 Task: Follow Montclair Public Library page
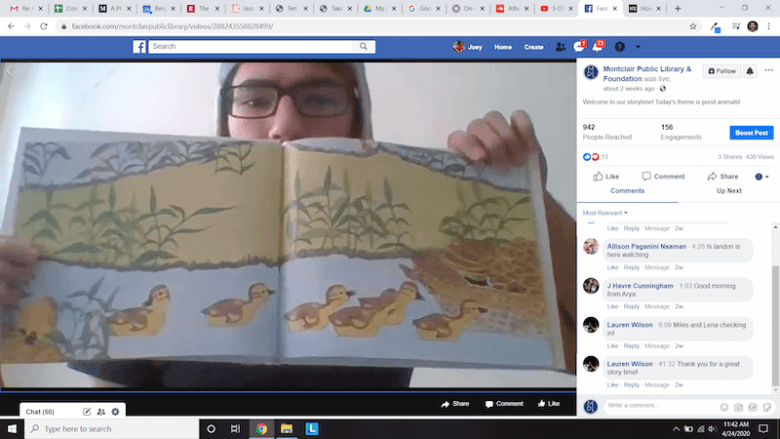[x=722, y=71]
